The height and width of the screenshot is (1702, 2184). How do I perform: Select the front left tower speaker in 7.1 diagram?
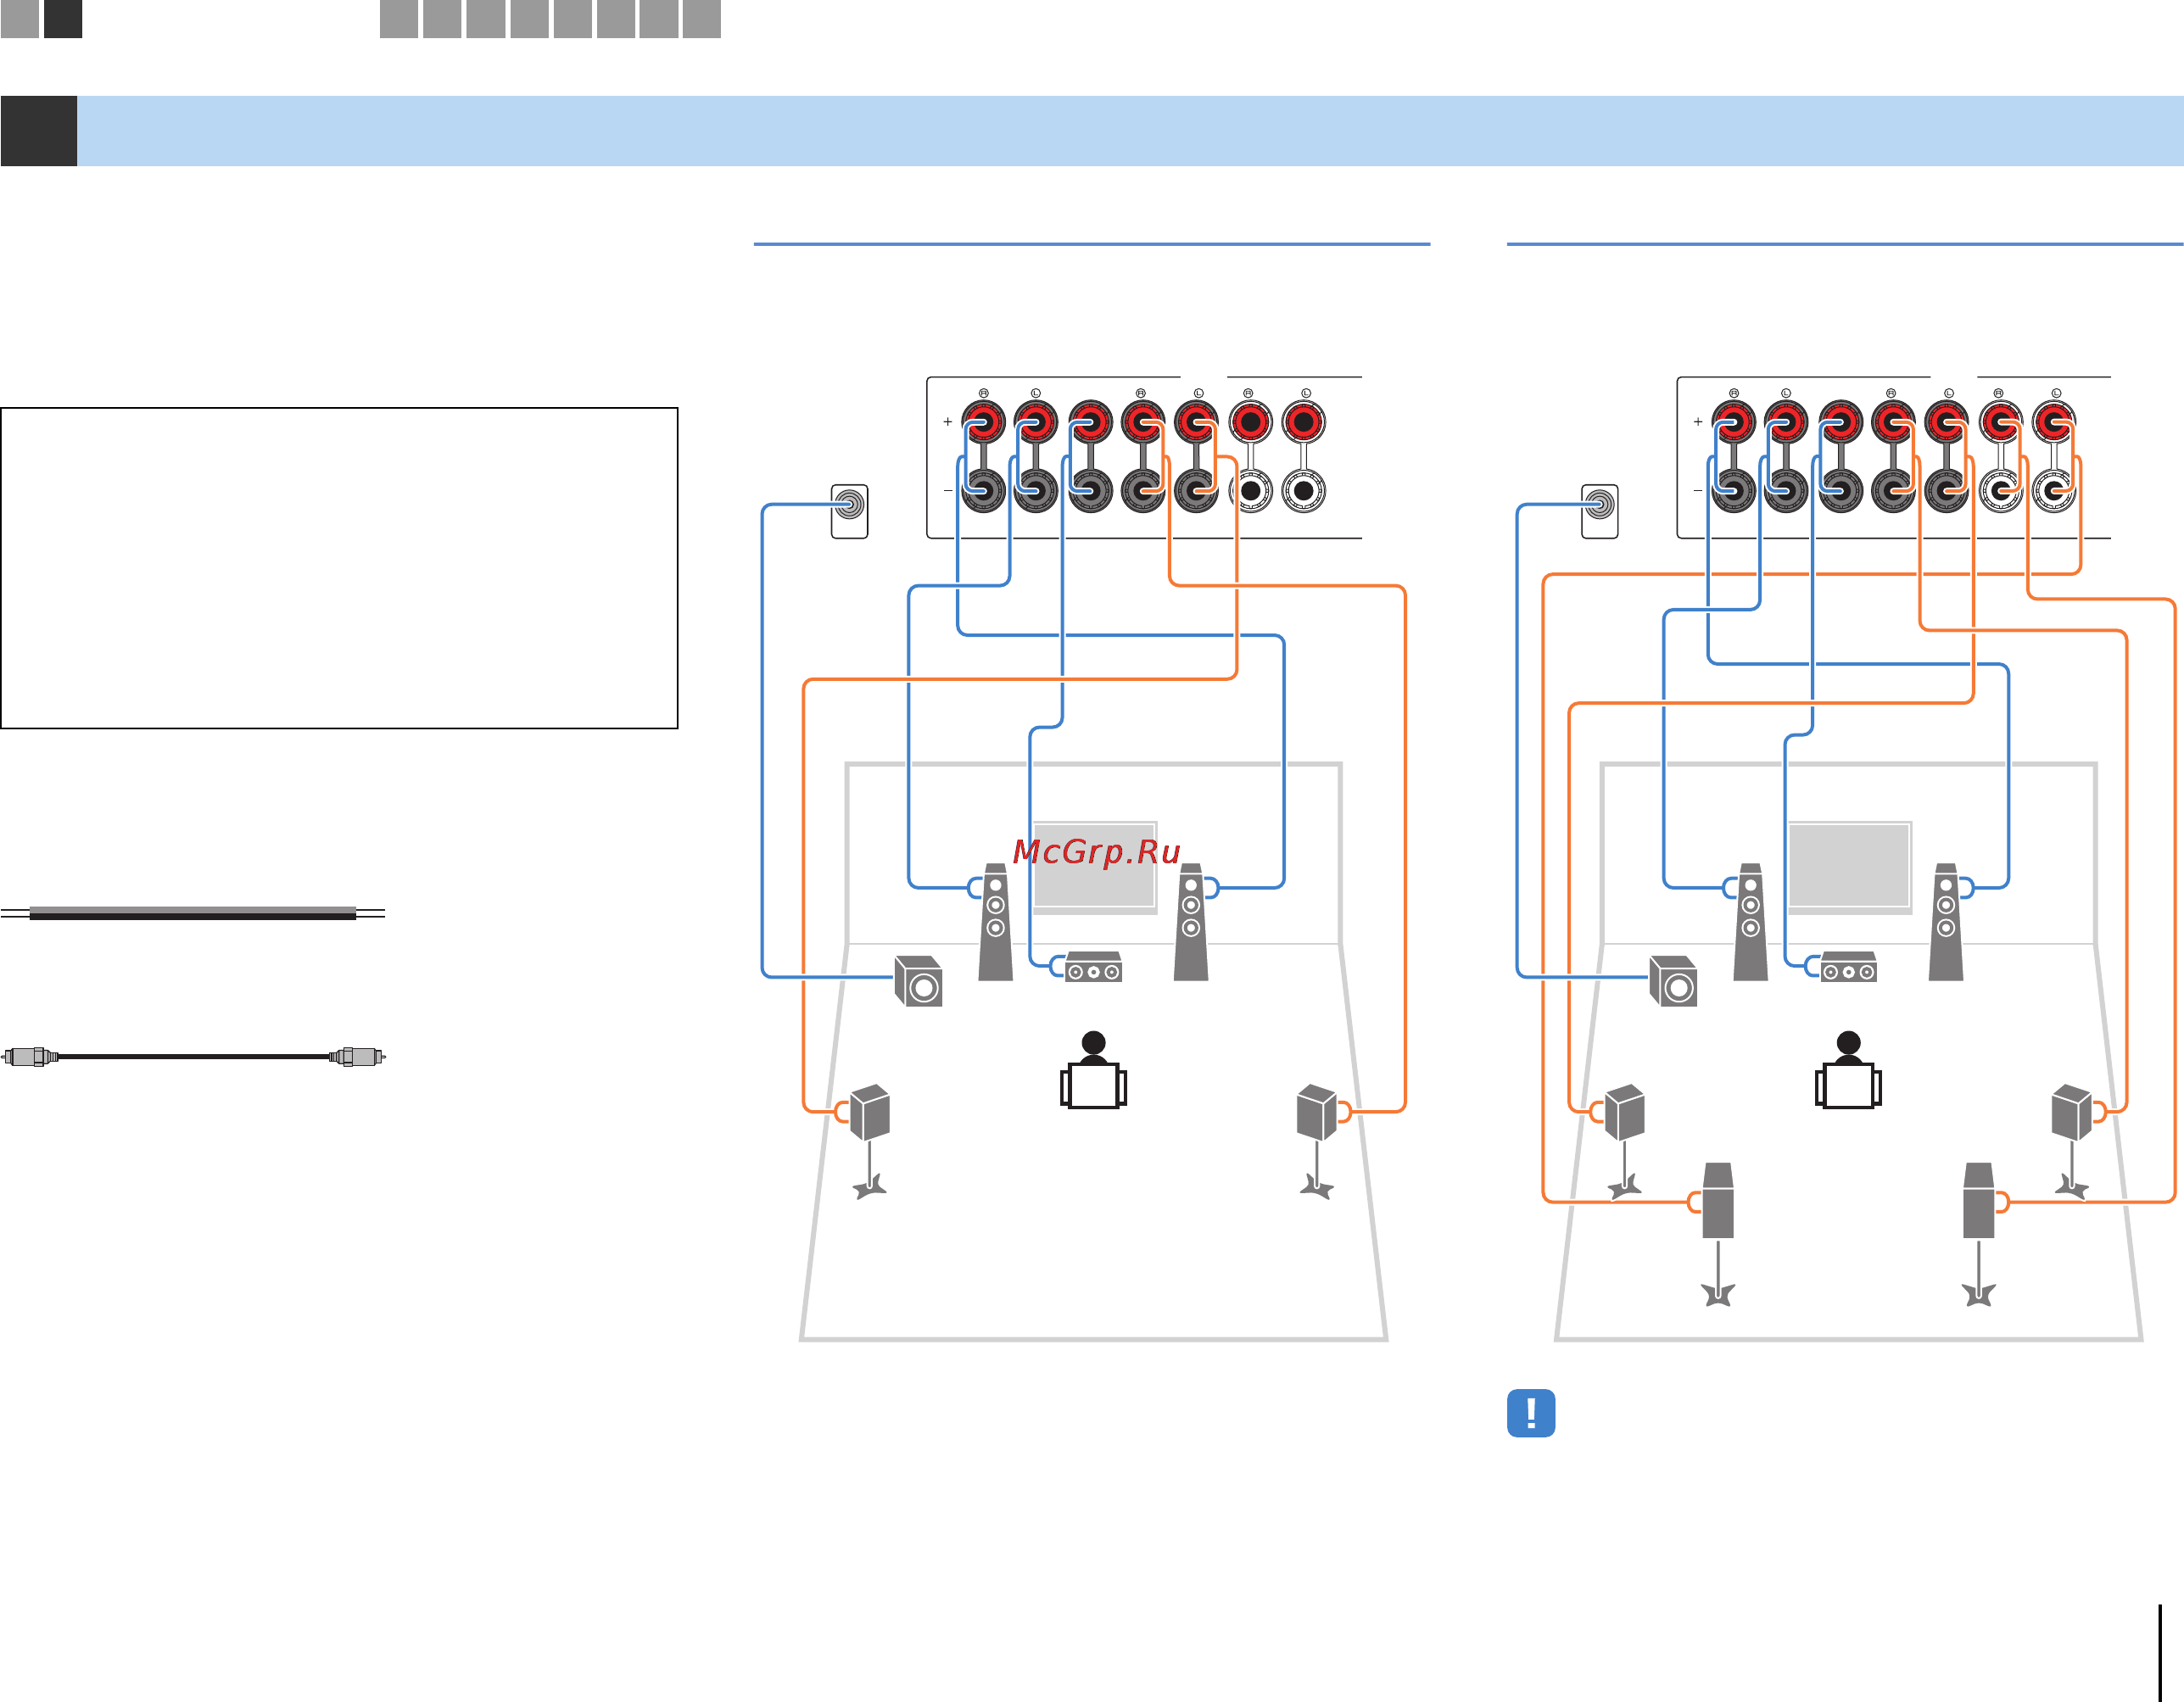(x=1750, y=921)
